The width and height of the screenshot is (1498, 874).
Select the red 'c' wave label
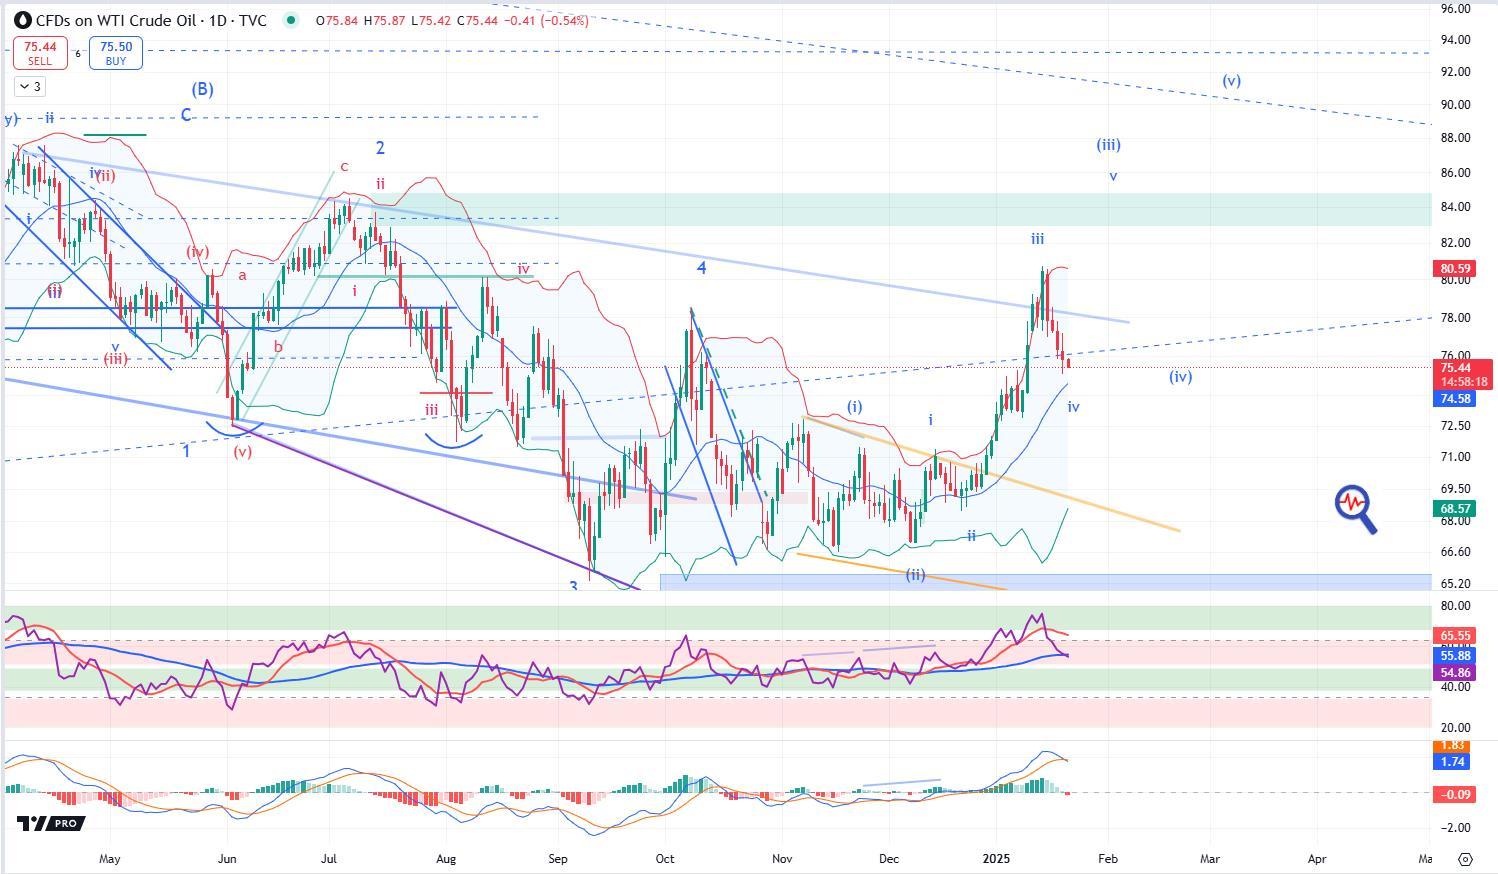point(344,167)
